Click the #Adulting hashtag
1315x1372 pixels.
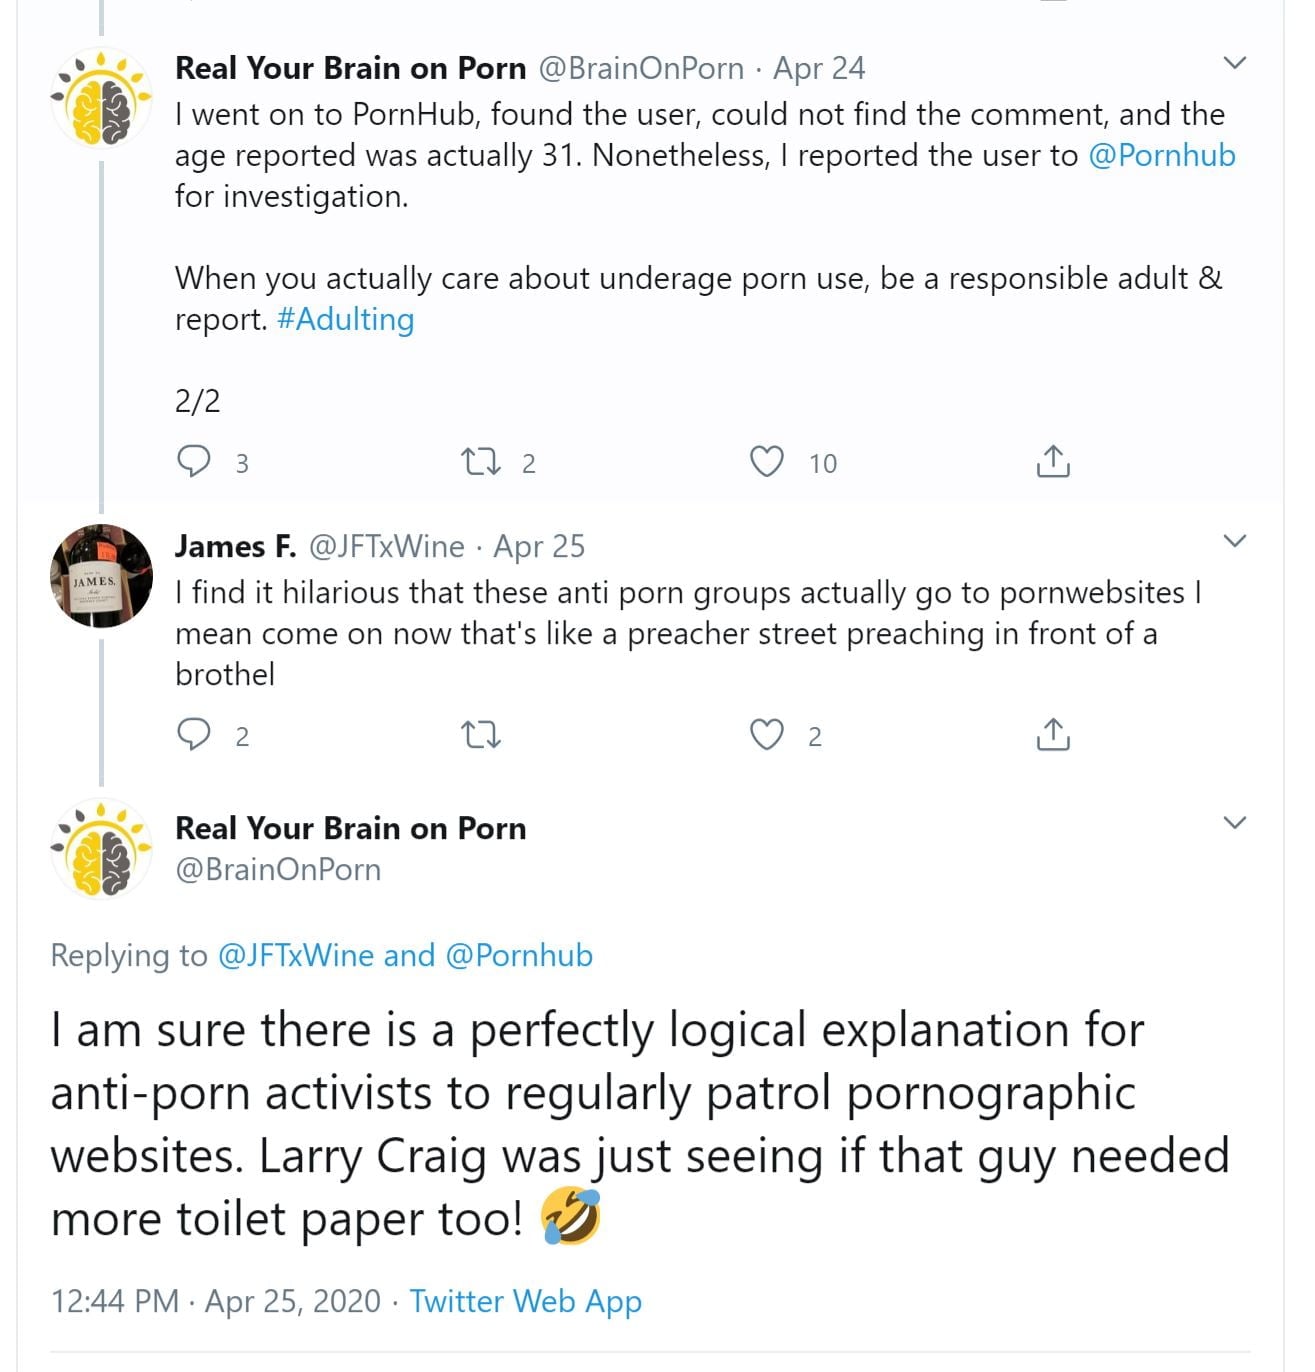coord(345,320)
